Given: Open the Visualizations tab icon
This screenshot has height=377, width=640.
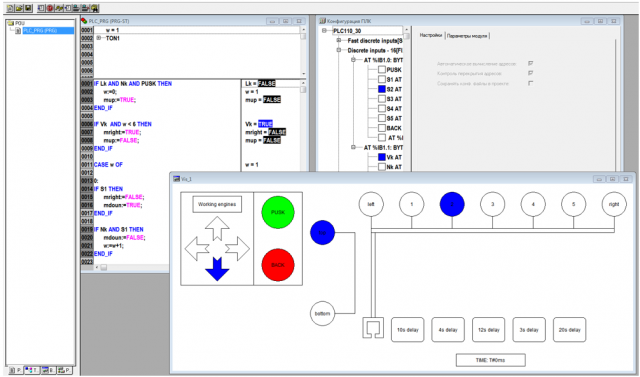Looking at the screenshot, I should click(x=48, y=370).
